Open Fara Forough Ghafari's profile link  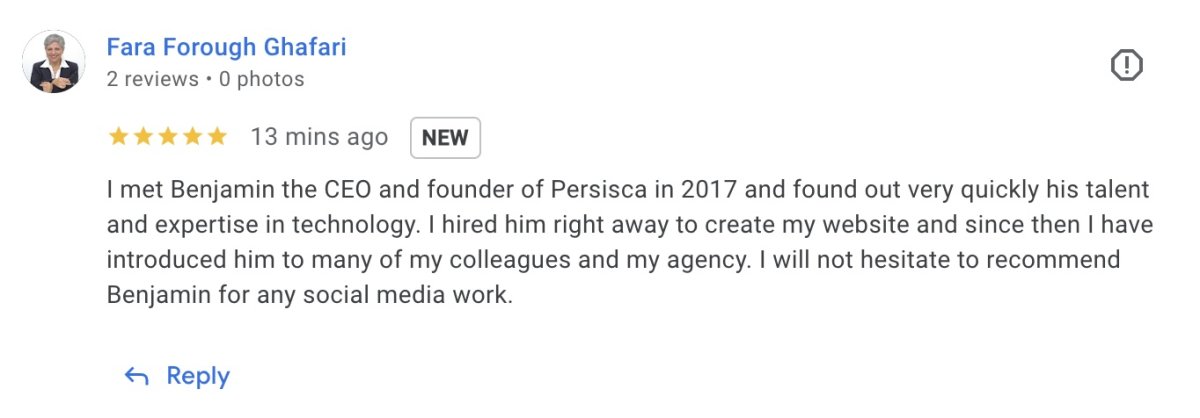[227, 47]
